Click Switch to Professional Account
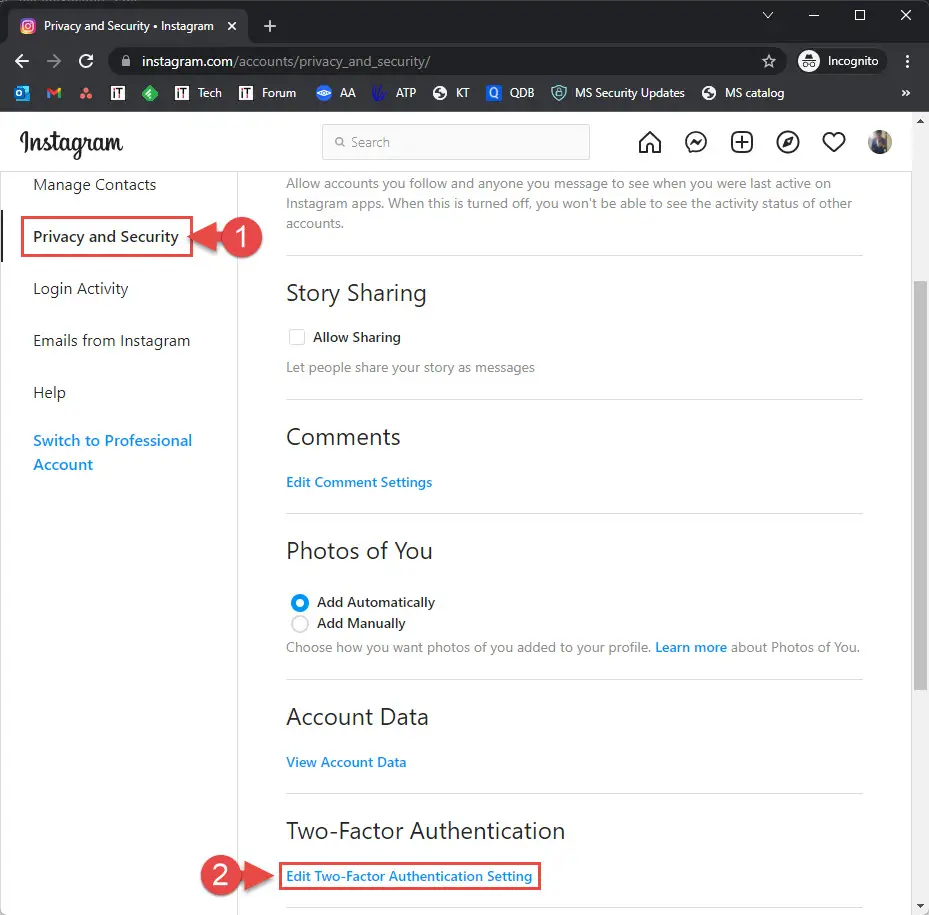 tap(113, 452)
